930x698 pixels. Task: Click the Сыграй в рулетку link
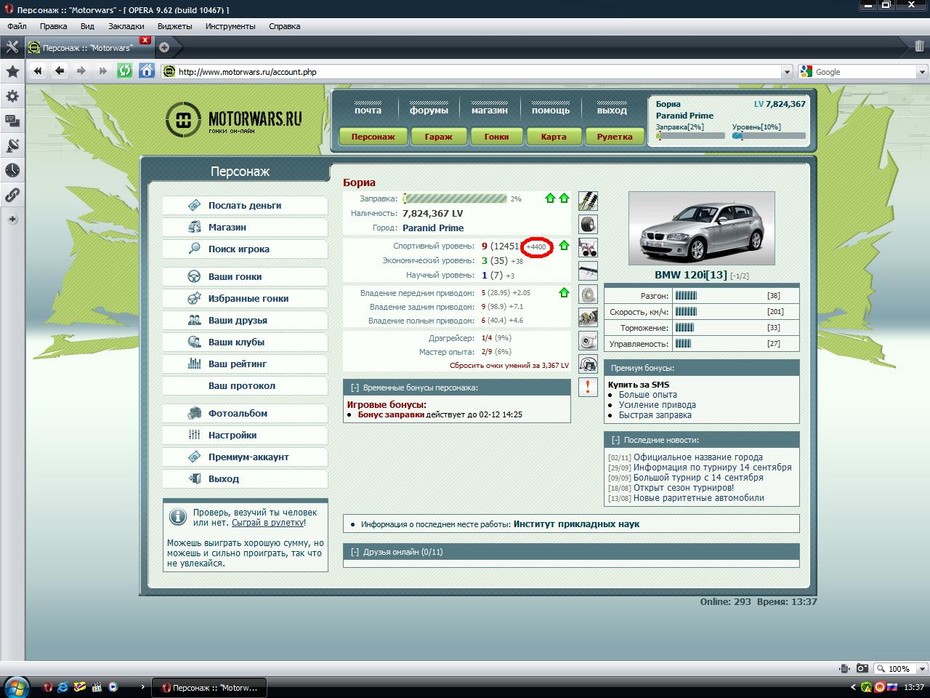click(x=268, y=522)
